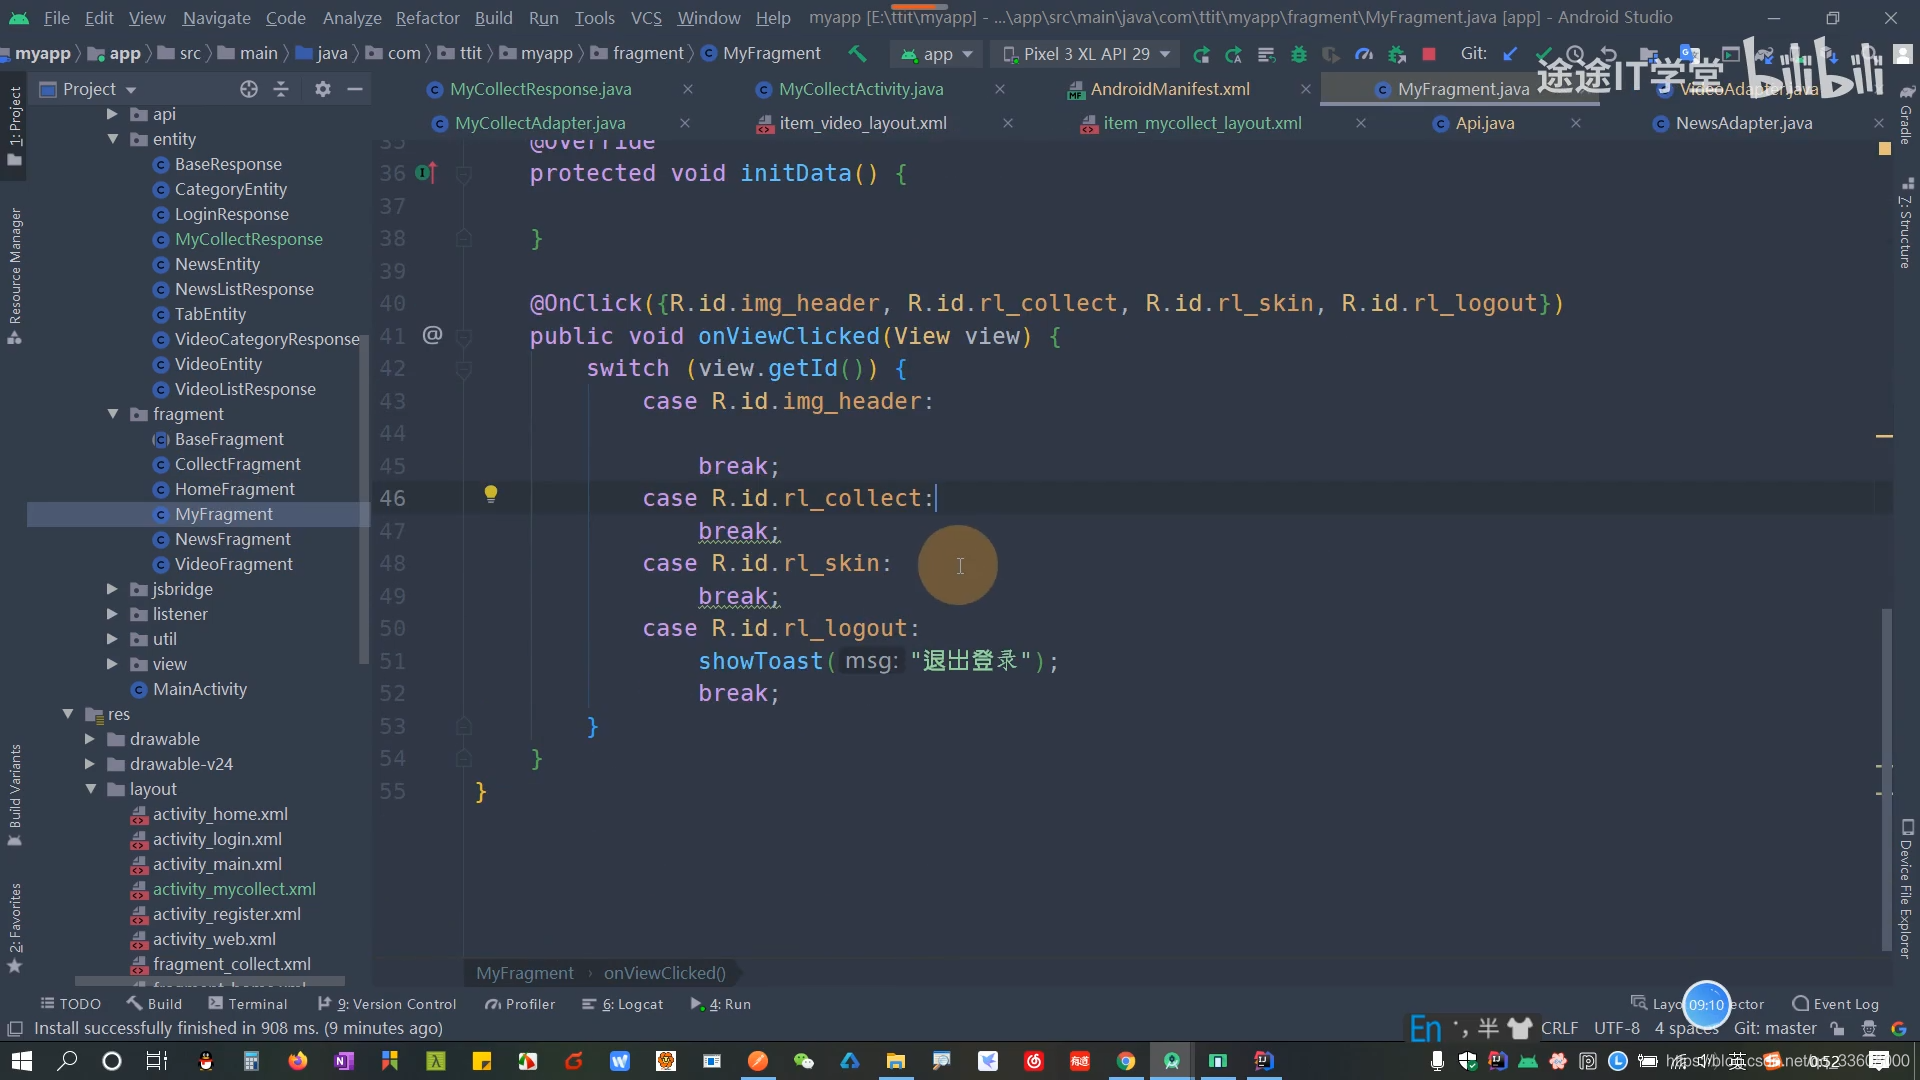
Task: Toggle the Device File Explorer window
Action: 1906,890
